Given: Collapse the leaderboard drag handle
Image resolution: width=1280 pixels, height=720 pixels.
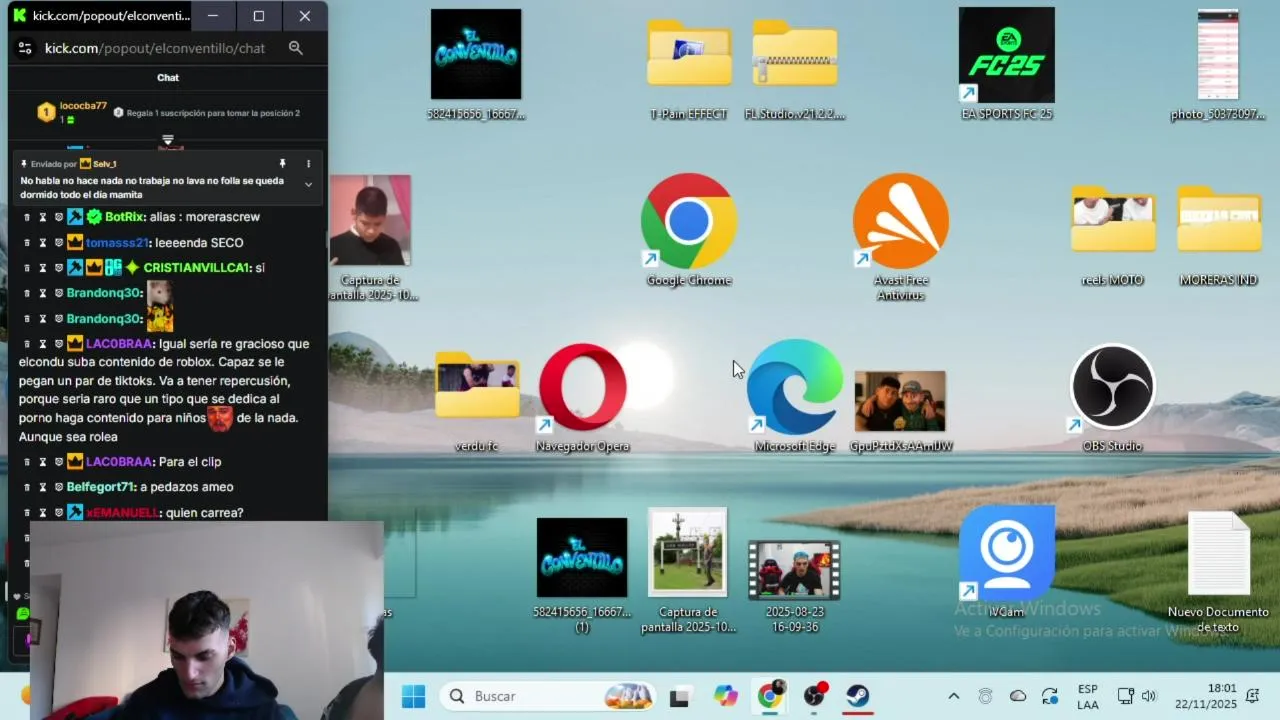Looking at the screenshot, I should point(168,140).
